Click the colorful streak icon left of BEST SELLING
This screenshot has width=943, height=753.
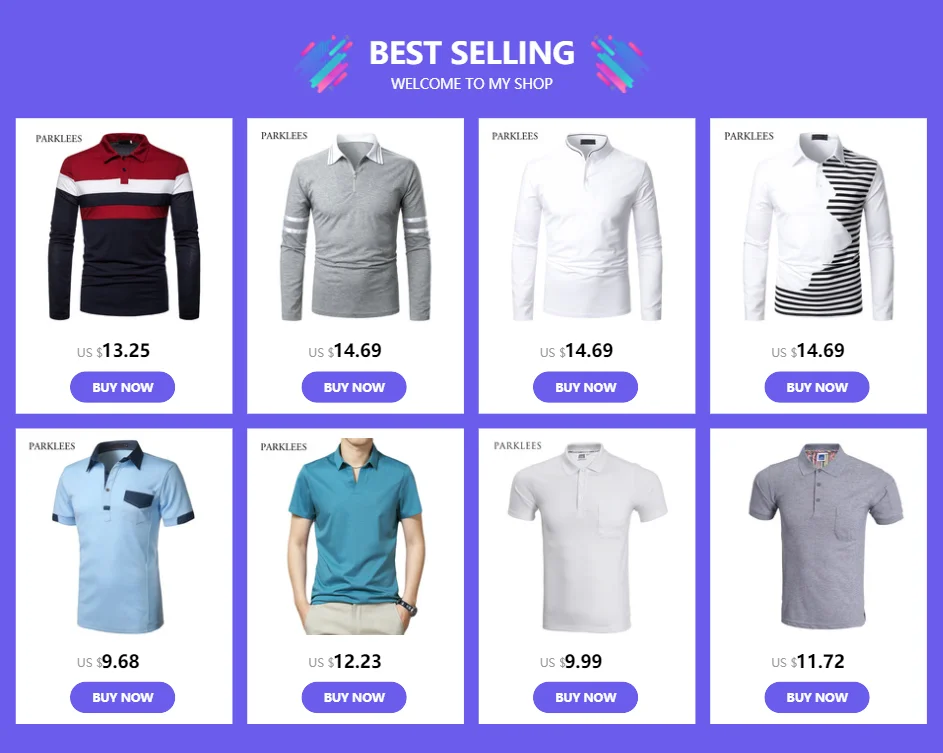click(324, 64)
